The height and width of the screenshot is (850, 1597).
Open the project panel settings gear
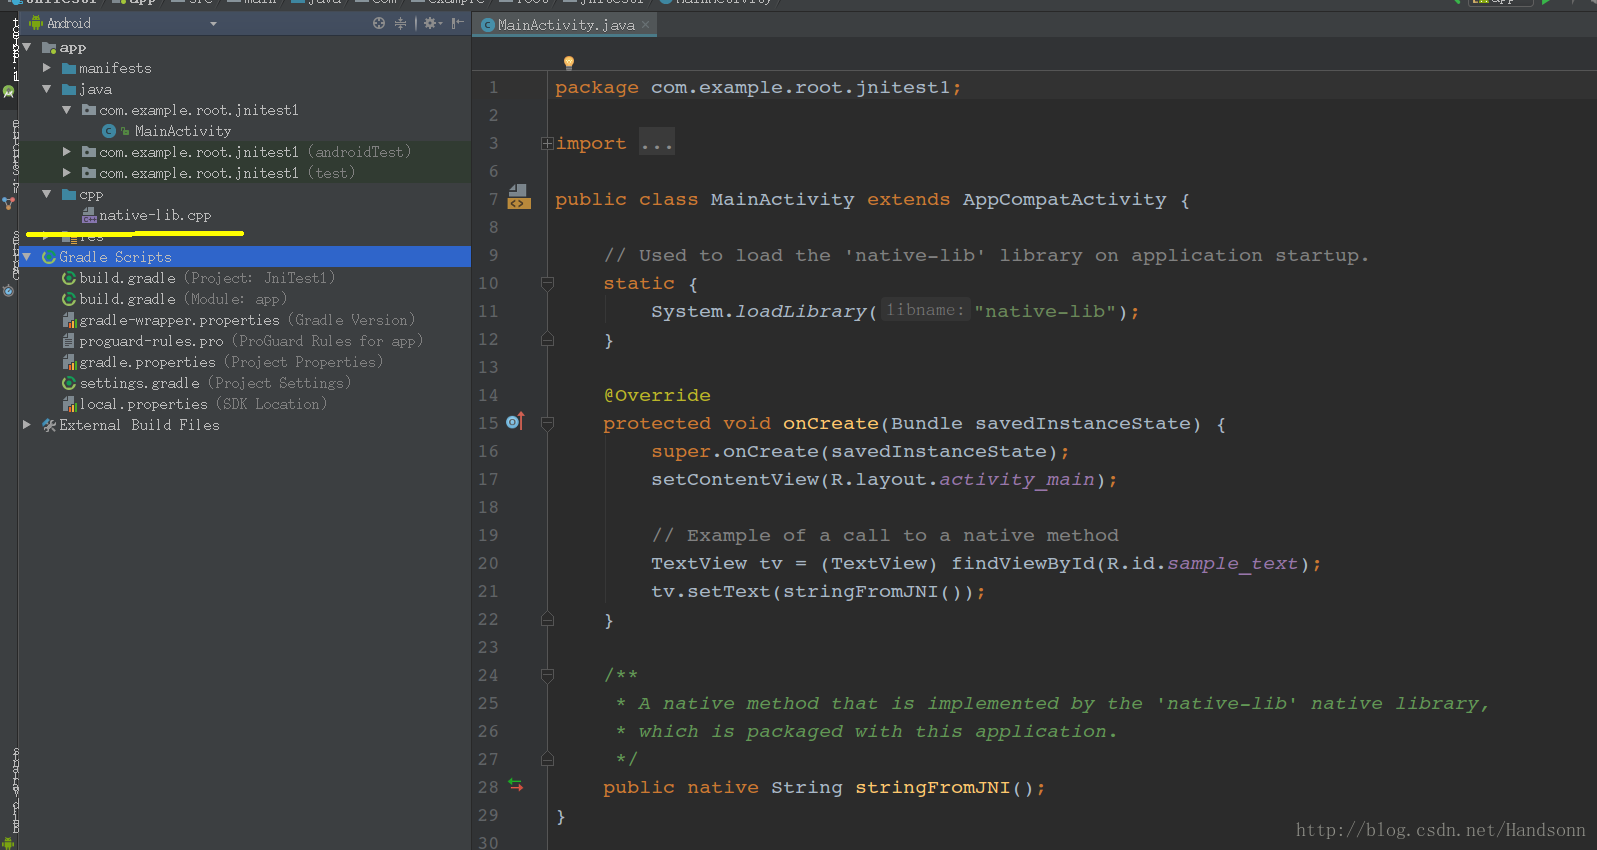[432, 23]
